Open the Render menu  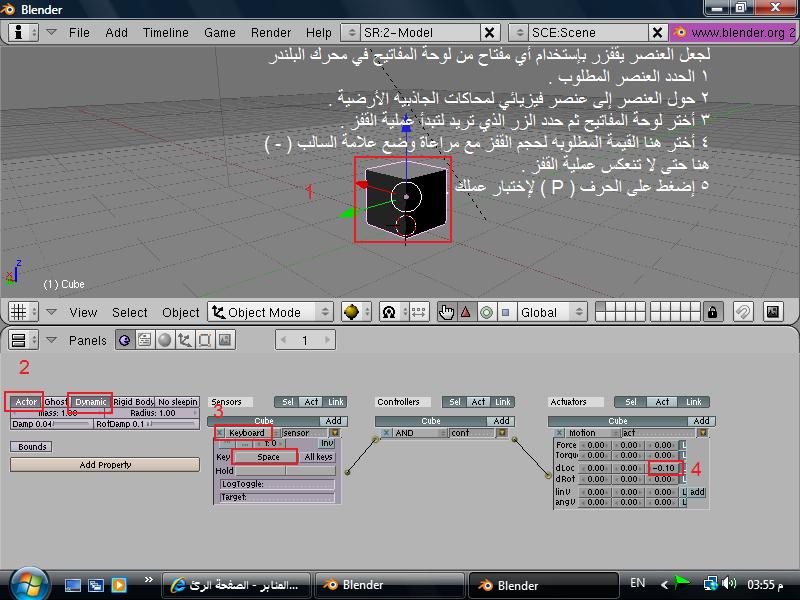(271, 33)
